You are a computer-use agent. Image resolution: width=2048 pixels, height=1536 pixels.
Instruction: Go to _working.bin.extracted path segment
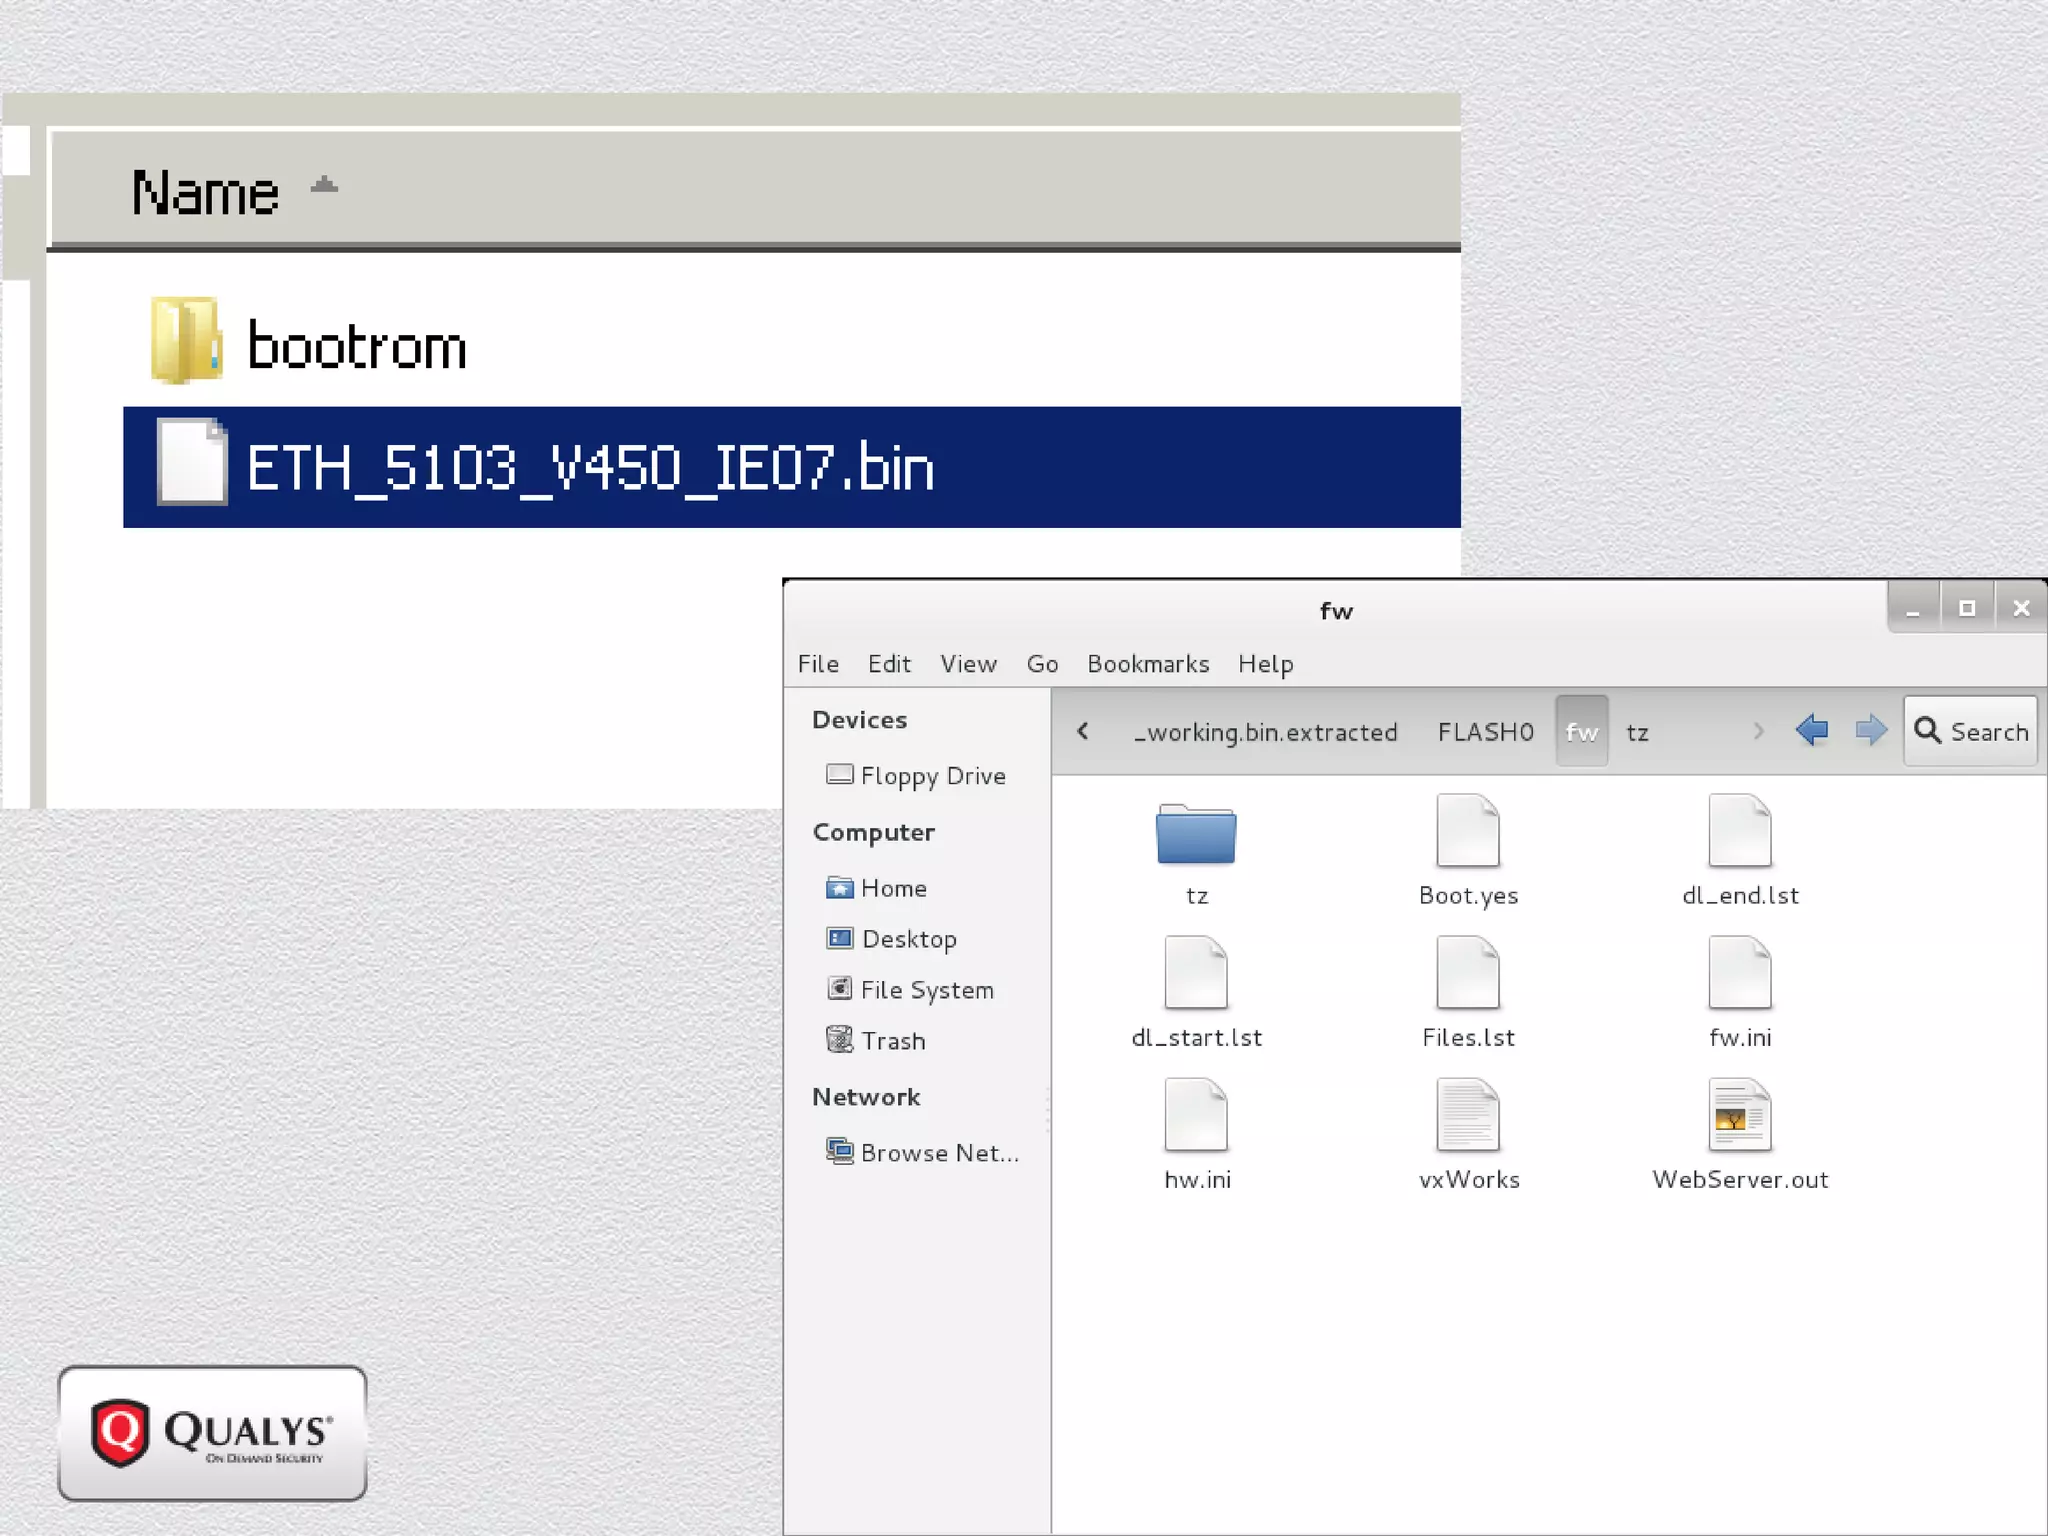point(1265,732)
